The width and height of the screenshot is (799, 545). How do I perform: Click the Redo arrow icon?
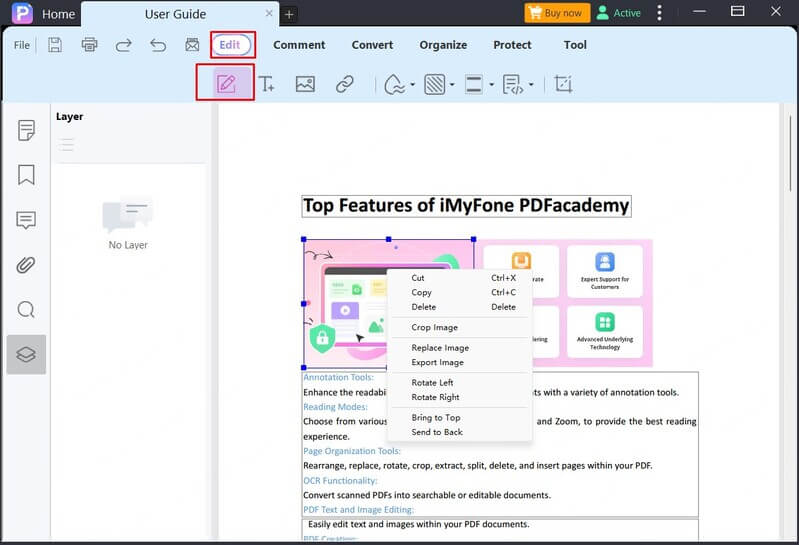pos(123,45)
